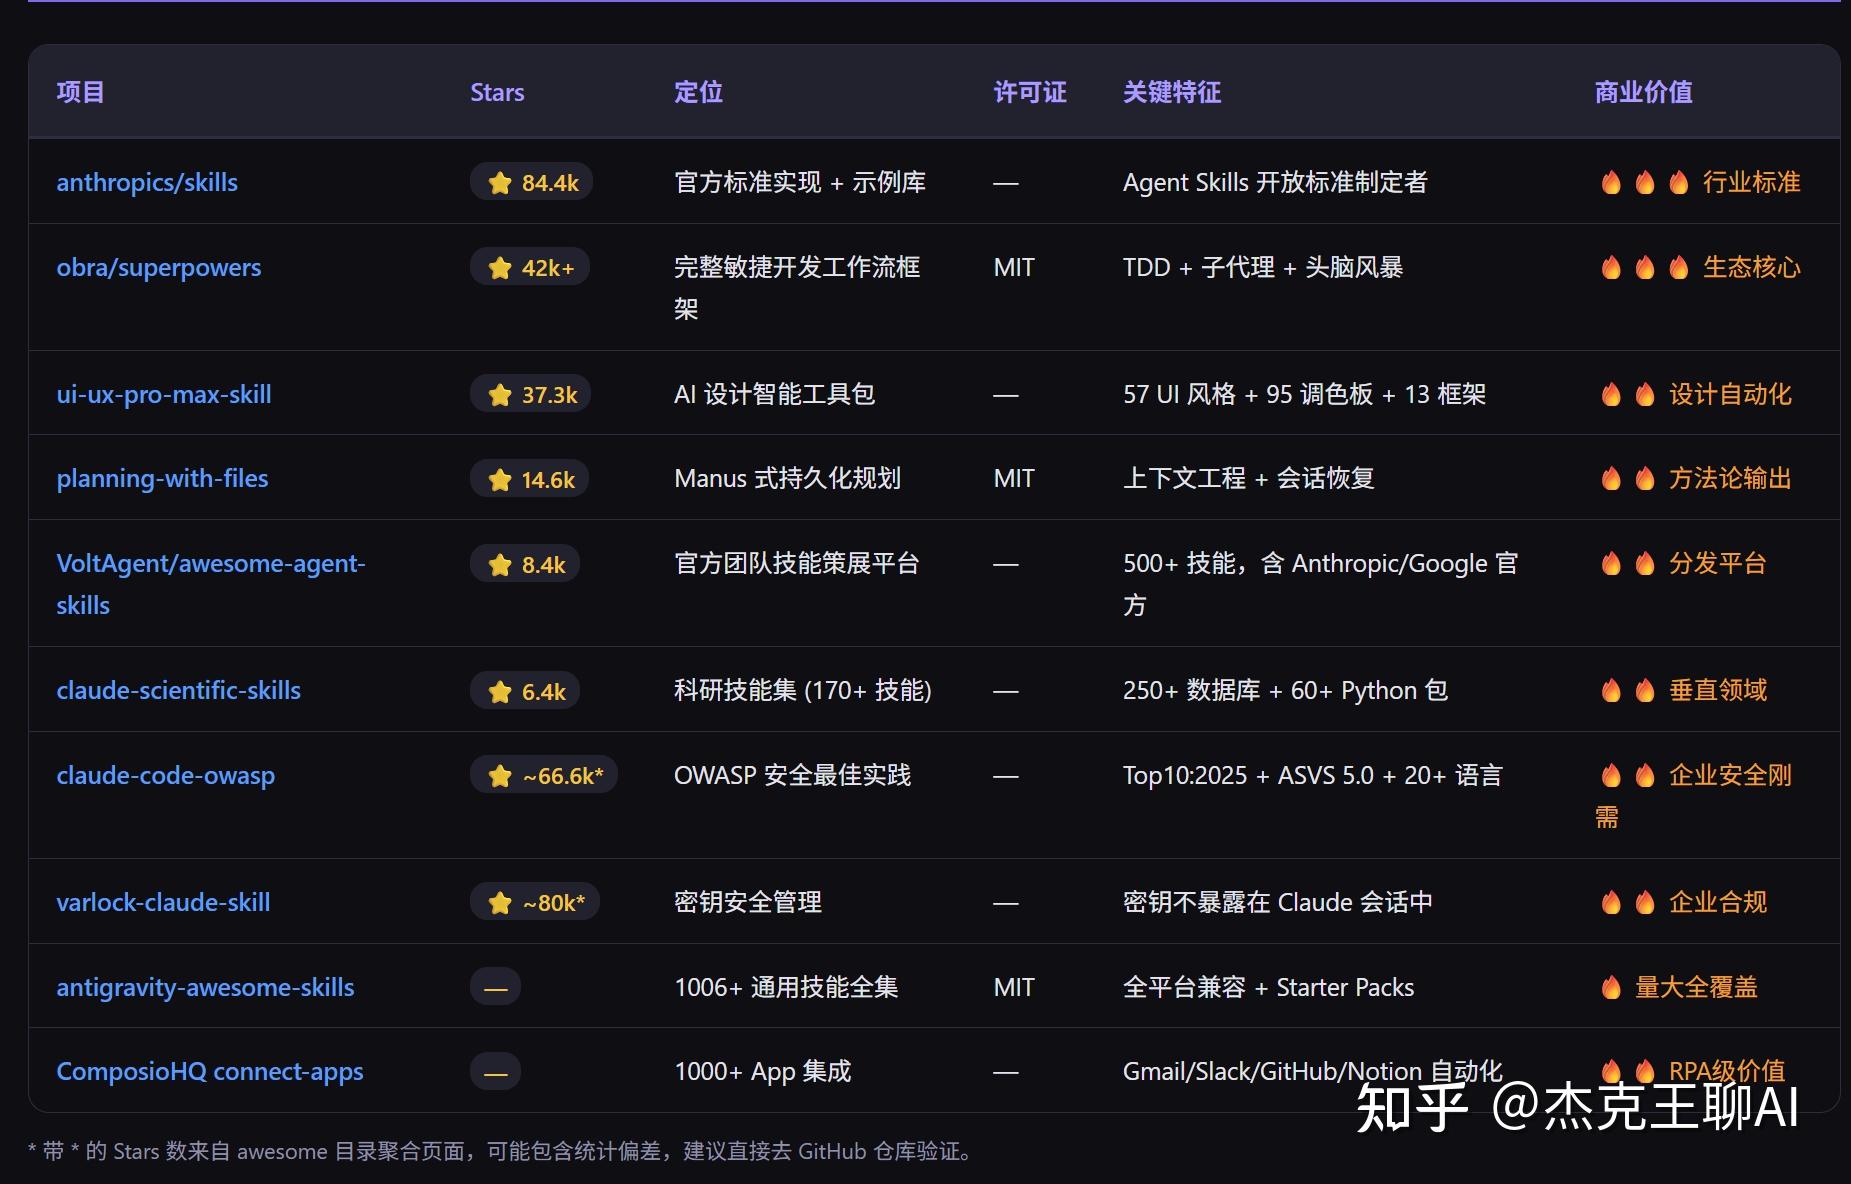Screen dimensions: 1851x1184
Task: Click the 垂直领域 value label
Action: 1717,690
